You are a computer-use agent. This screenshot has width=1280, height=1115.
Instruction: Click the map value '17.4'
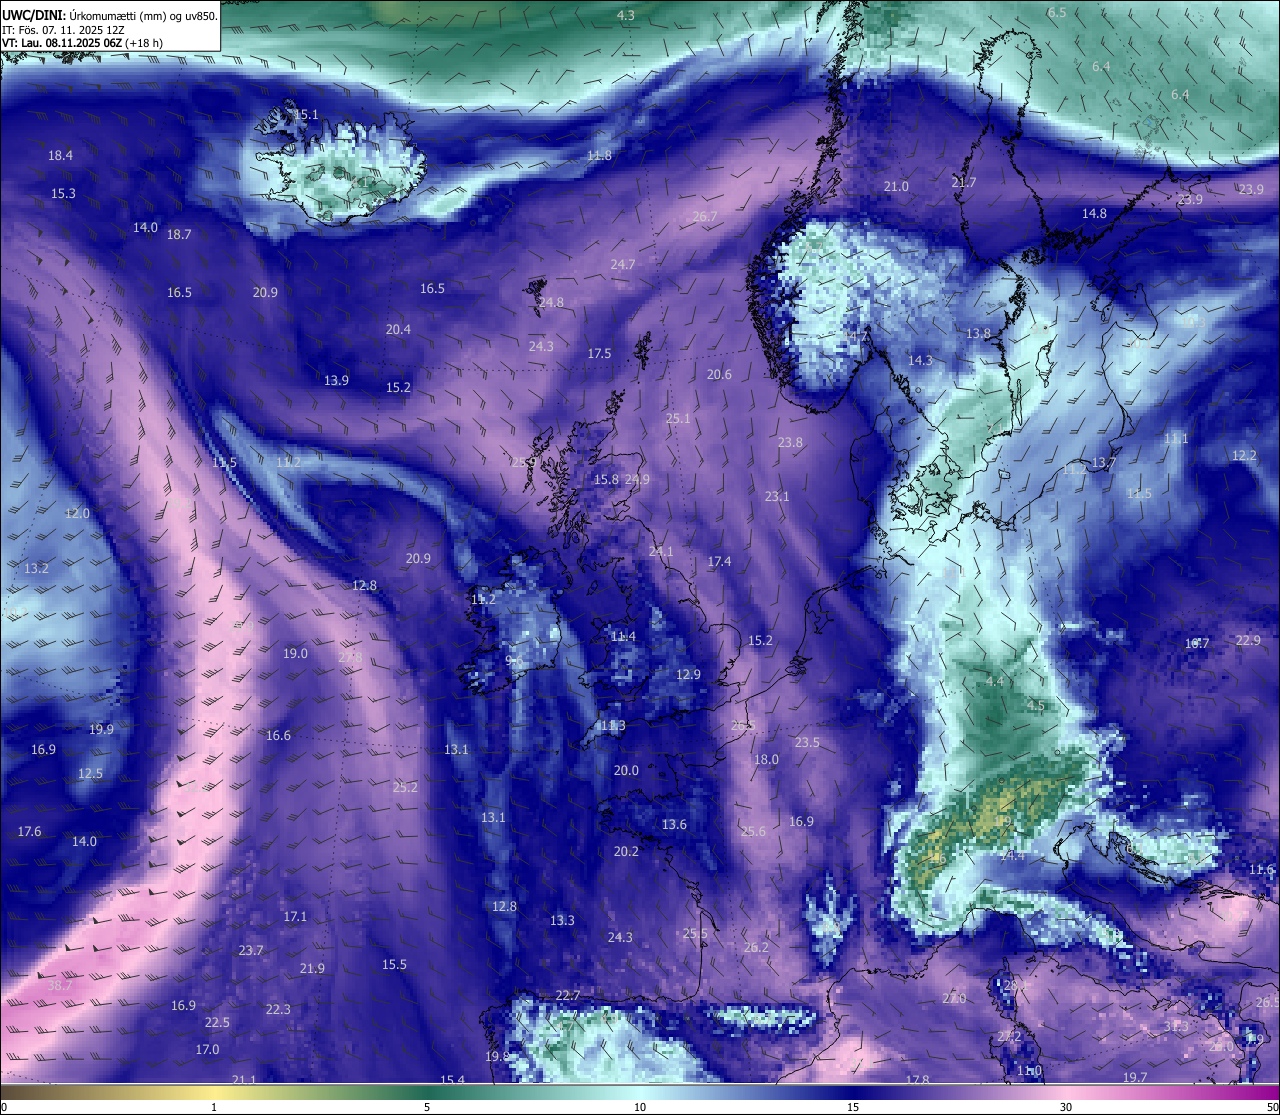coord(719,561)
